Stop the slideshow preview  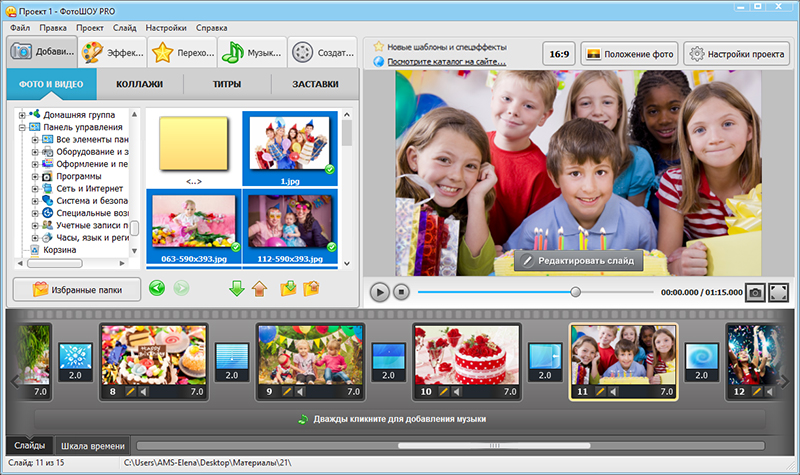[402, 292]
